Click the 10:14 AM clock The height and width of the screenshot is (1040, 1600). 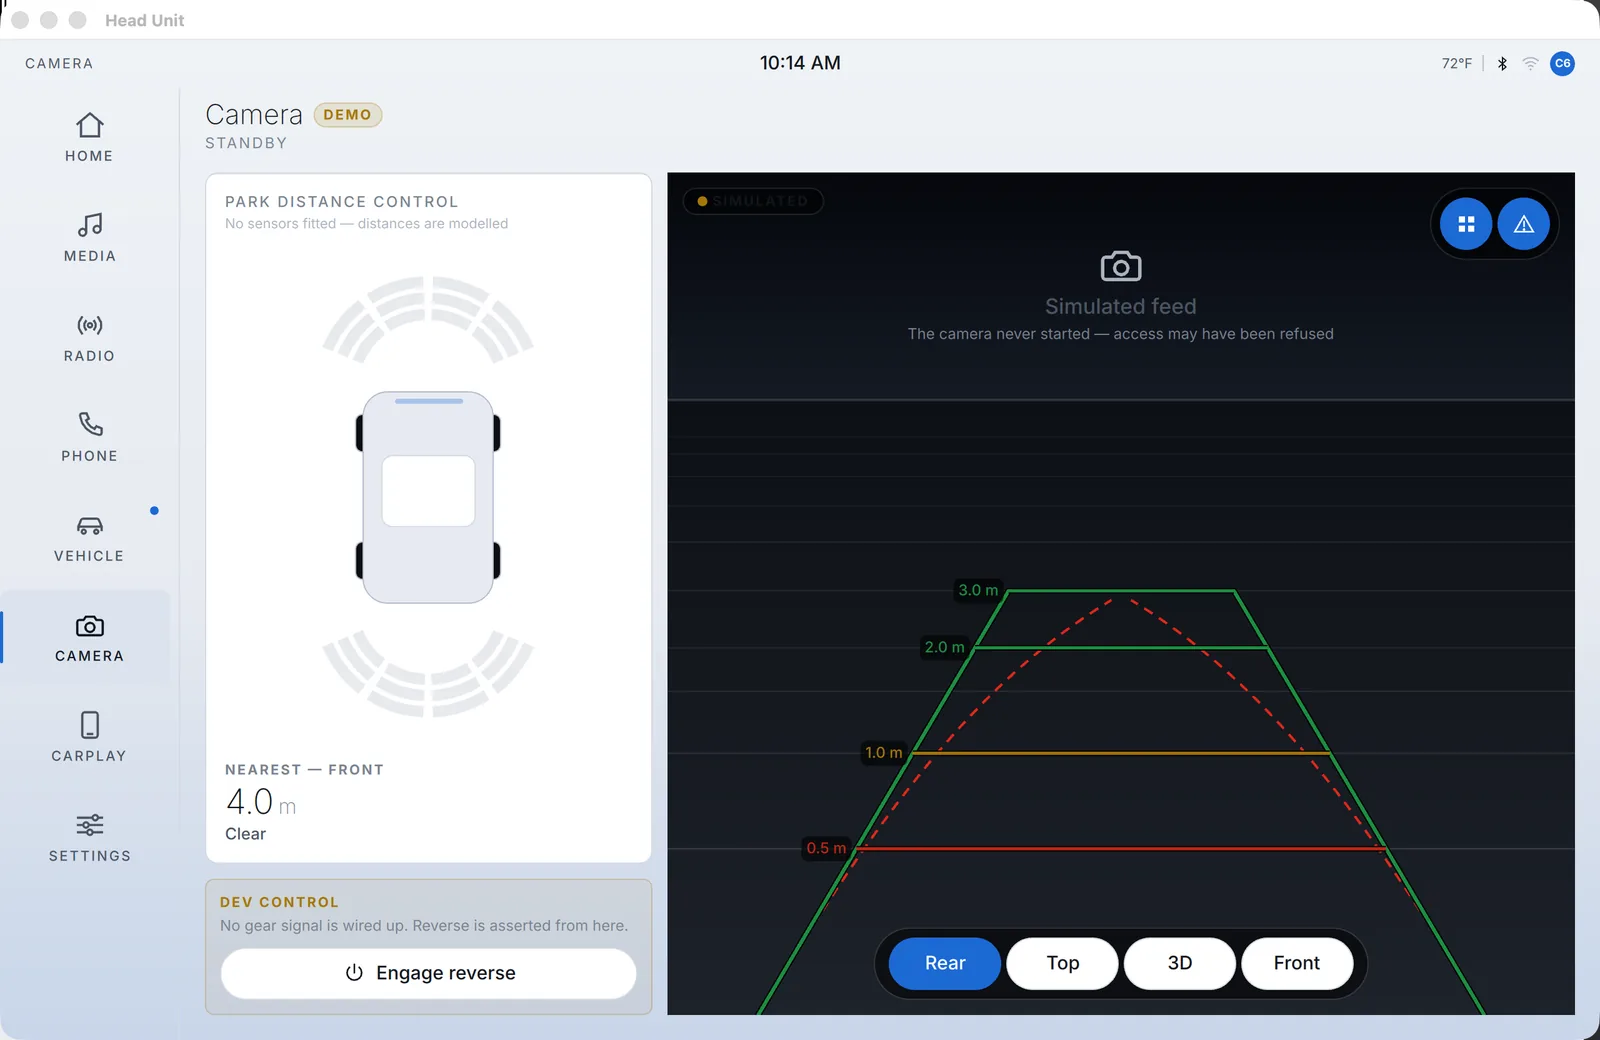tap(800, 63)
